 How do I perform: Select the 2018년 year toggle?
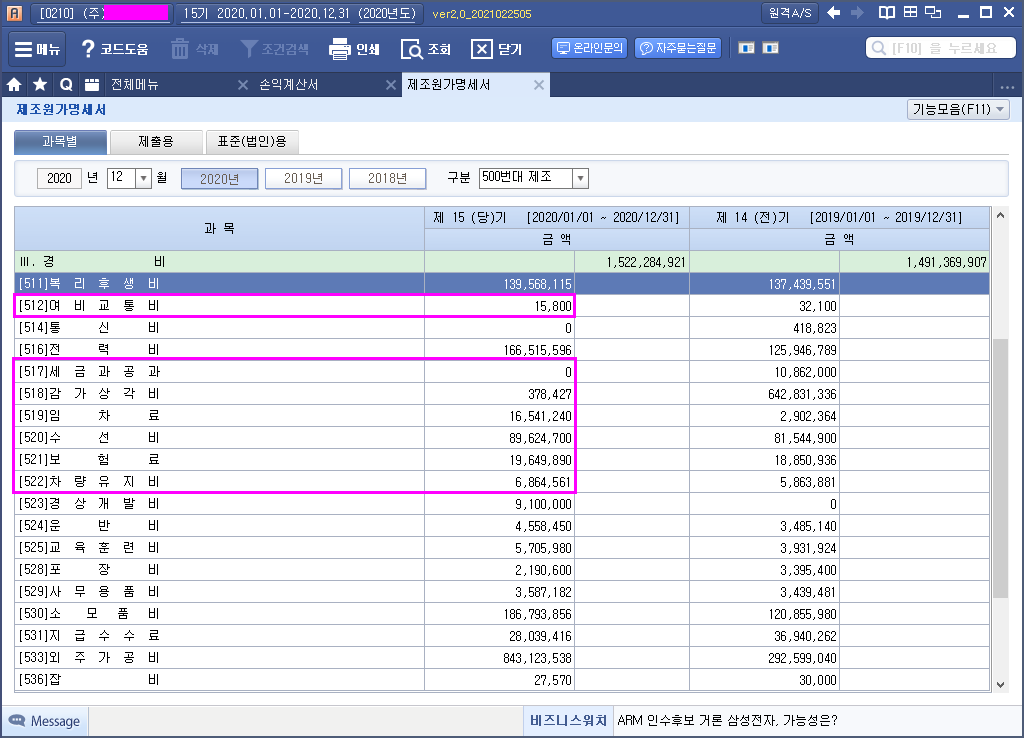pos(387,179)
